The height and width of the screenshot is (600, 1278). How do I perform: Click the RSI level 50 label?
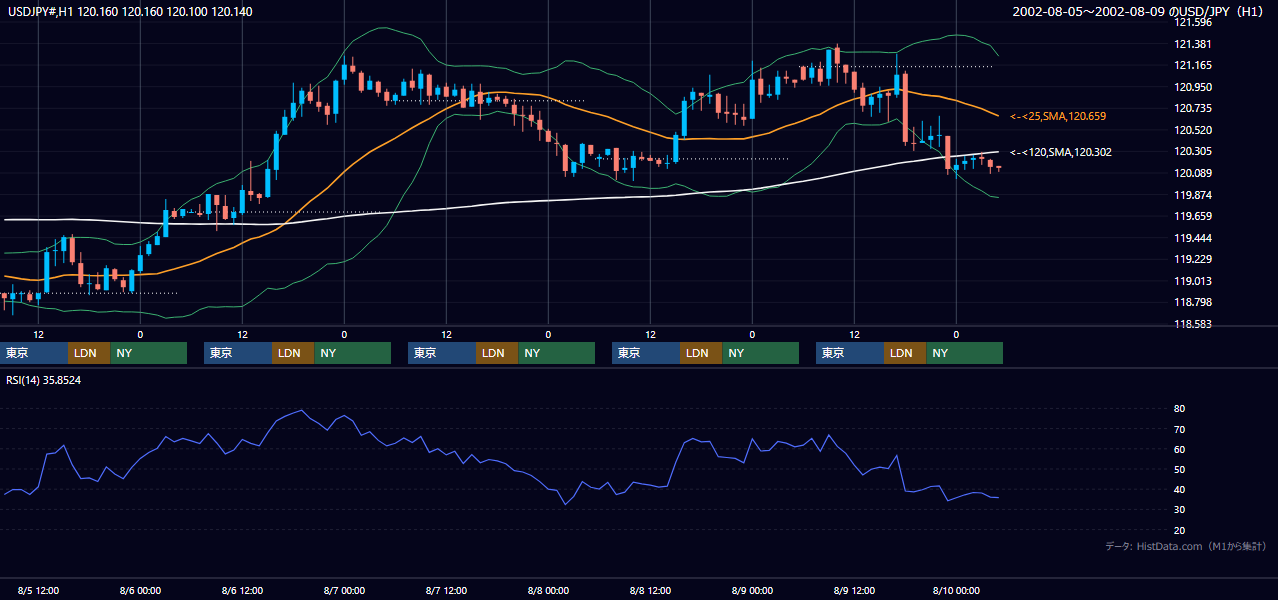[x=1179, y=469]
